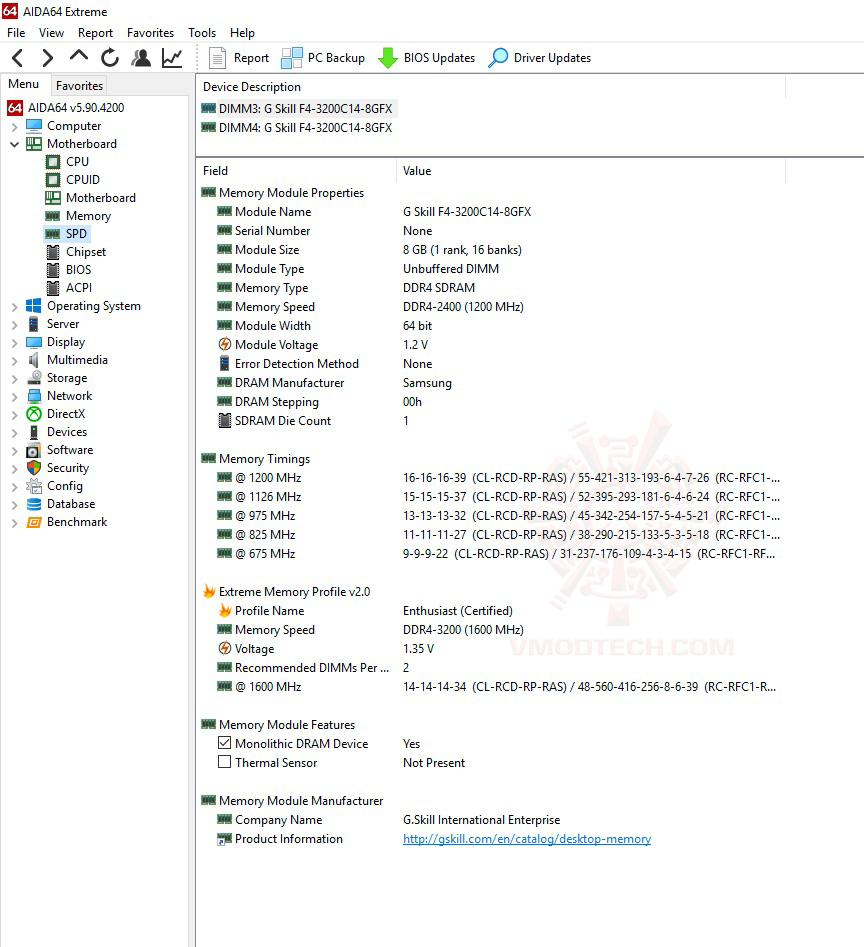864x947 pixels.
Task: Open the View menu
Action: pos(51,33)
